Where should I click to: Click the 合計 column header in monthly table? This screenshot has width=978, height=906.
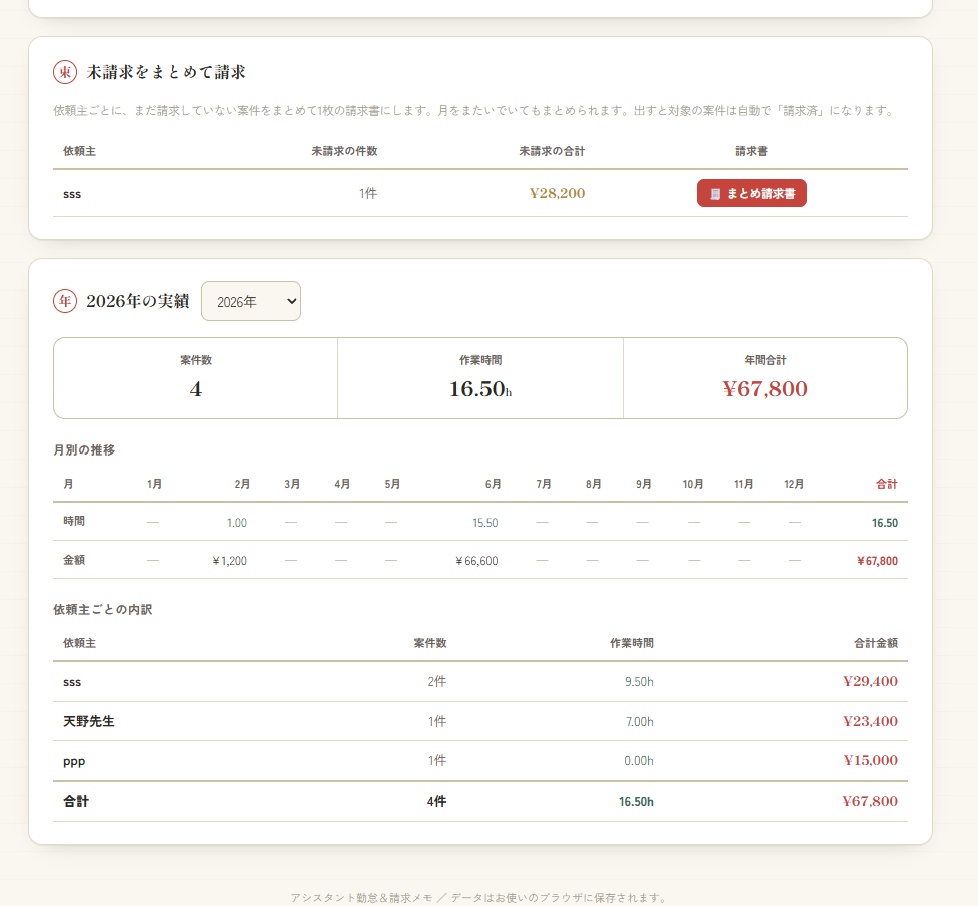[886, 484]
